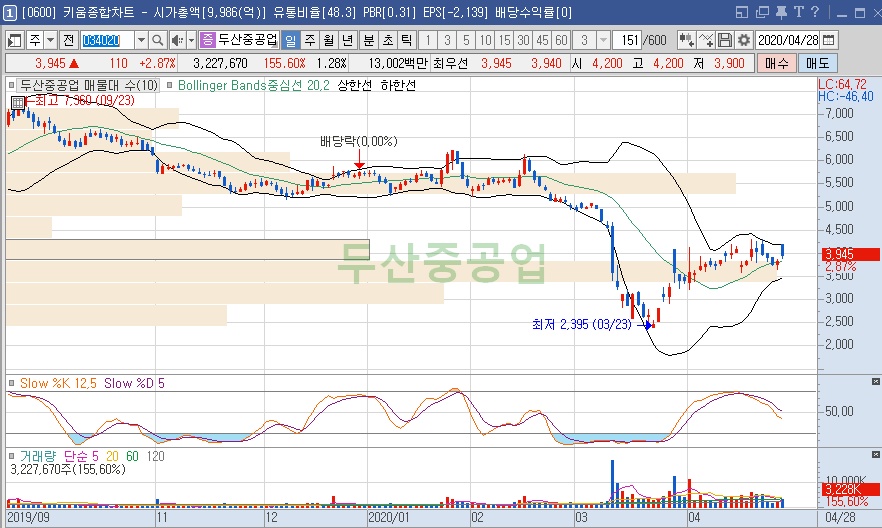The height and width of the screenshot is (528, 882).
Task: Select the 10 interval button
Action: [485, 40]
